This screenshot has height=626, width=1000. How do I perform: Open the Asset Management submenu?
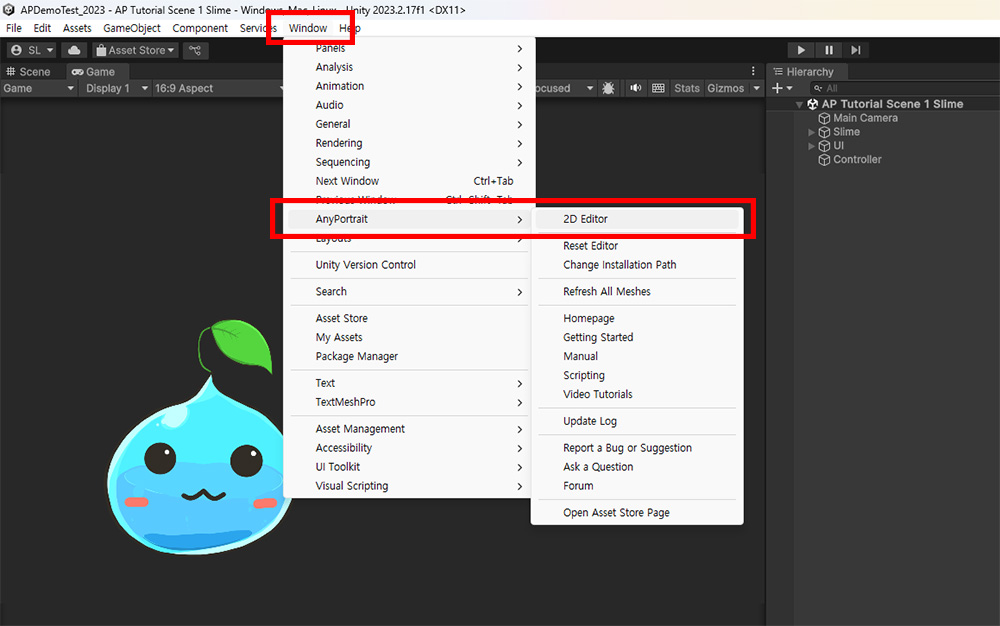[409, 429]
